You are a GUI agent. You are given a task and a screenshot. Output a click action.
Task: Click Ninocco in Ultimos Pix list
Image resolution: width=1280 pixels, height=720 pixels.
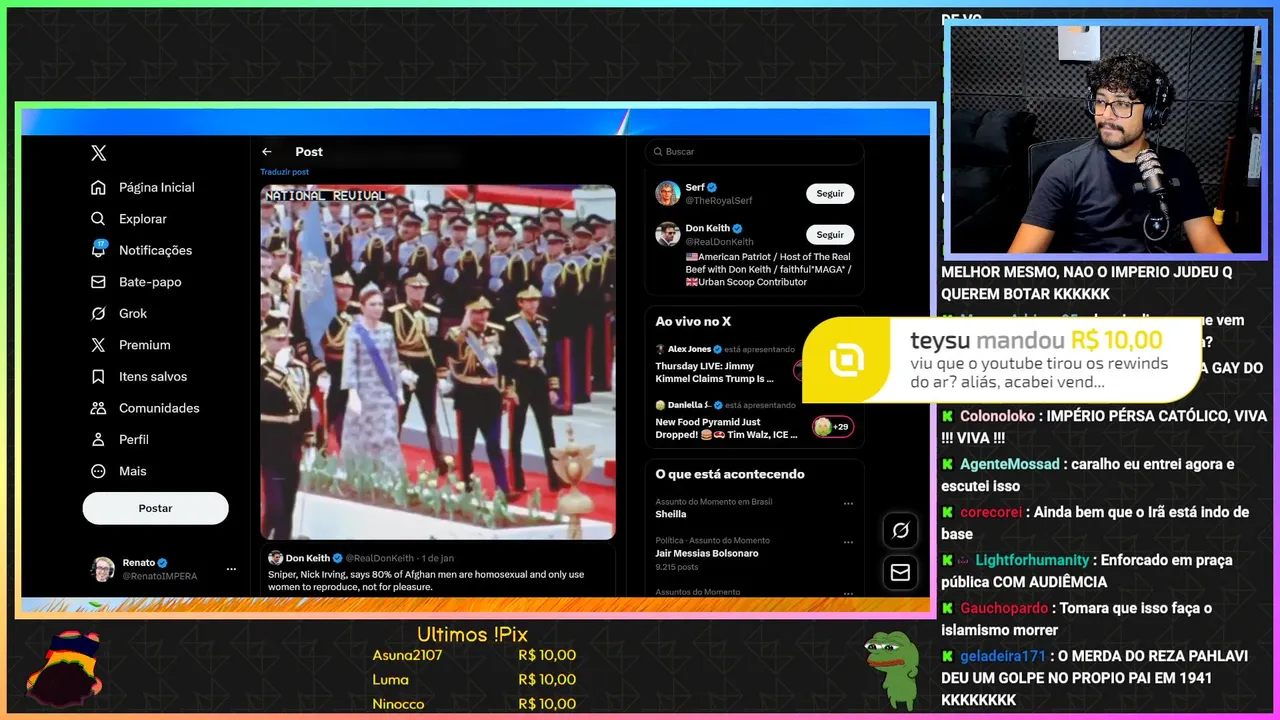coord(398,704)
